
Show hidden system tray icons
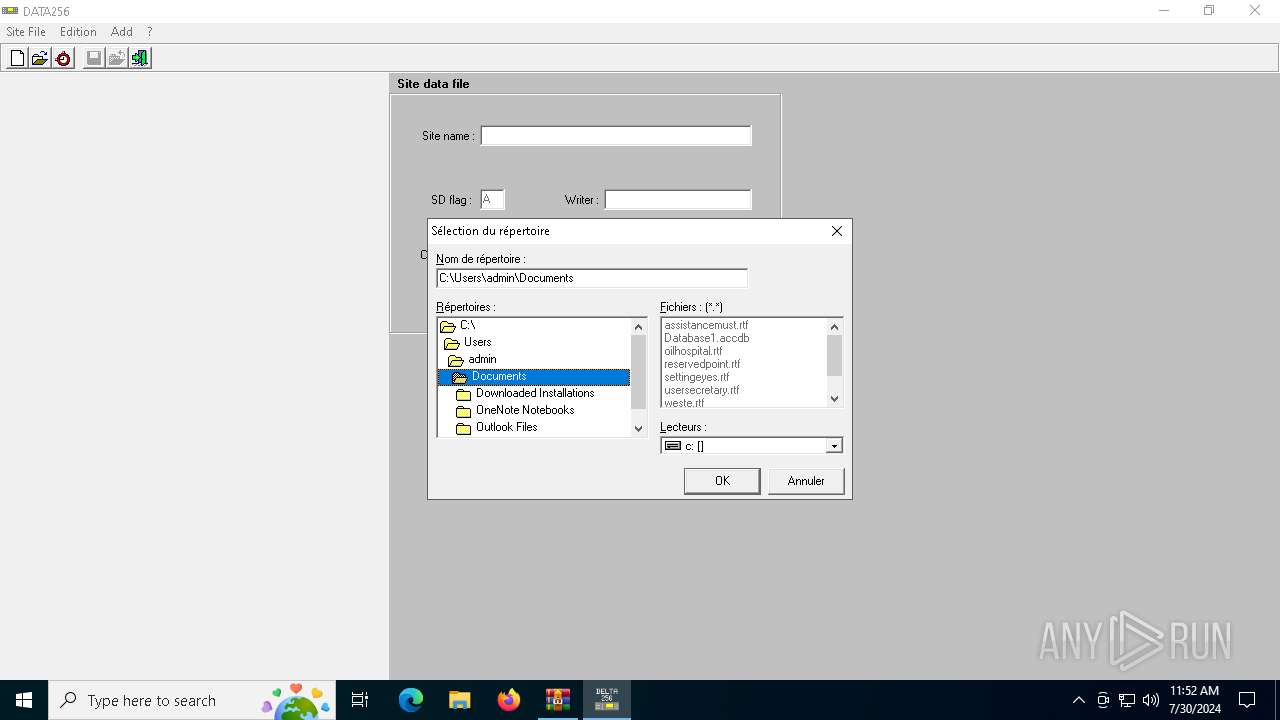point(1078,700)
